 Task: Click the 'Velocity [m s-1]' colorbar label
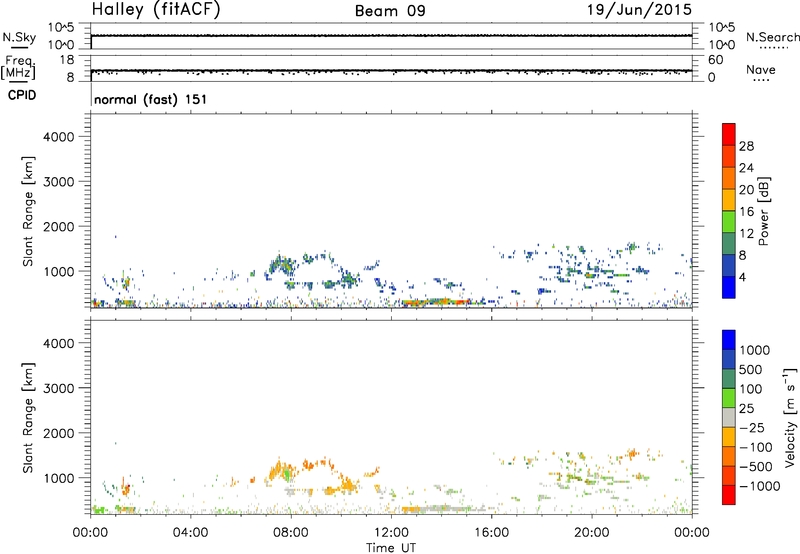coord(790,417)
